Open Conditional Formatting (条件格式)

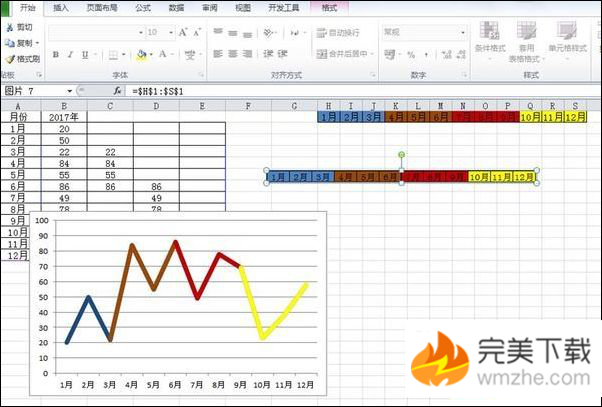[x=490, y=41]
